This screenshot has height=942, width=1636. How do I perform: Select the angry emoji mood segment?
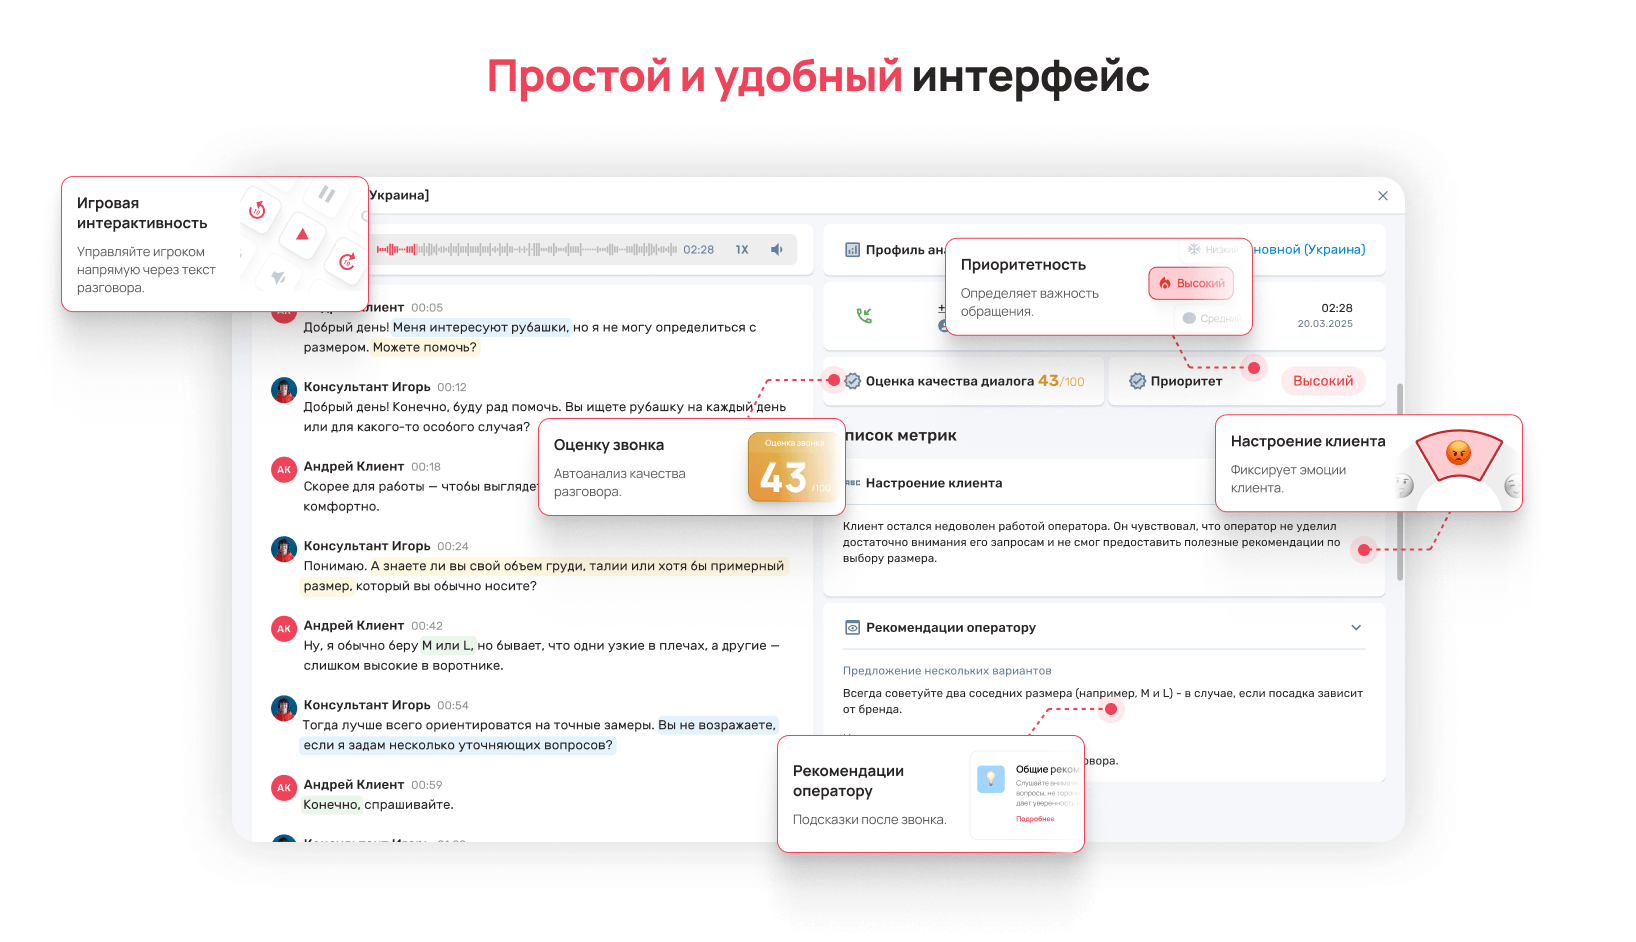[1459, 454]
